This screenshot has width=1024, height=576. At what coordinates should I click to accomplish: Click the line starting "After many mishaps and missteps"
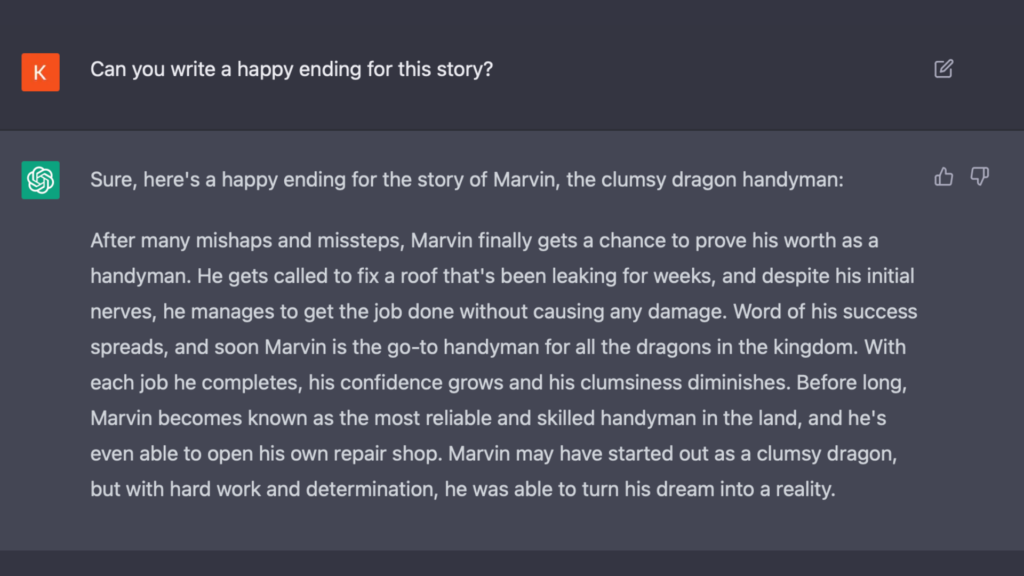click(x=484, y=240)
